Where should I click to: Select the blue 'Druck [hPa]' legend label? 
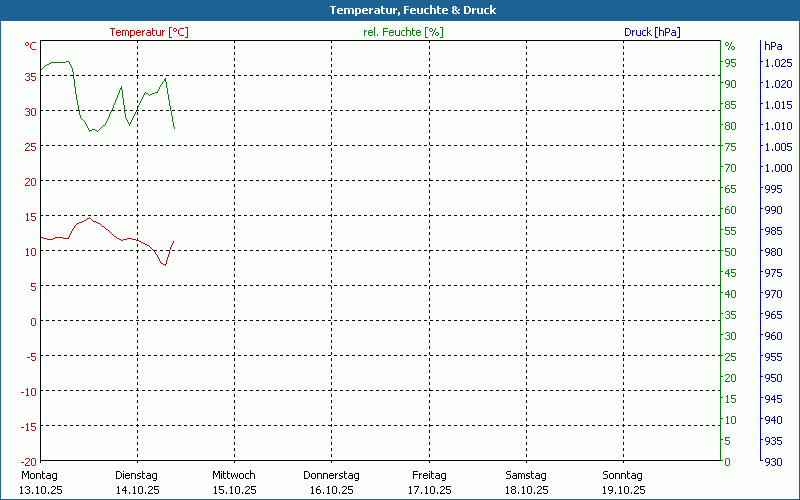652,32
